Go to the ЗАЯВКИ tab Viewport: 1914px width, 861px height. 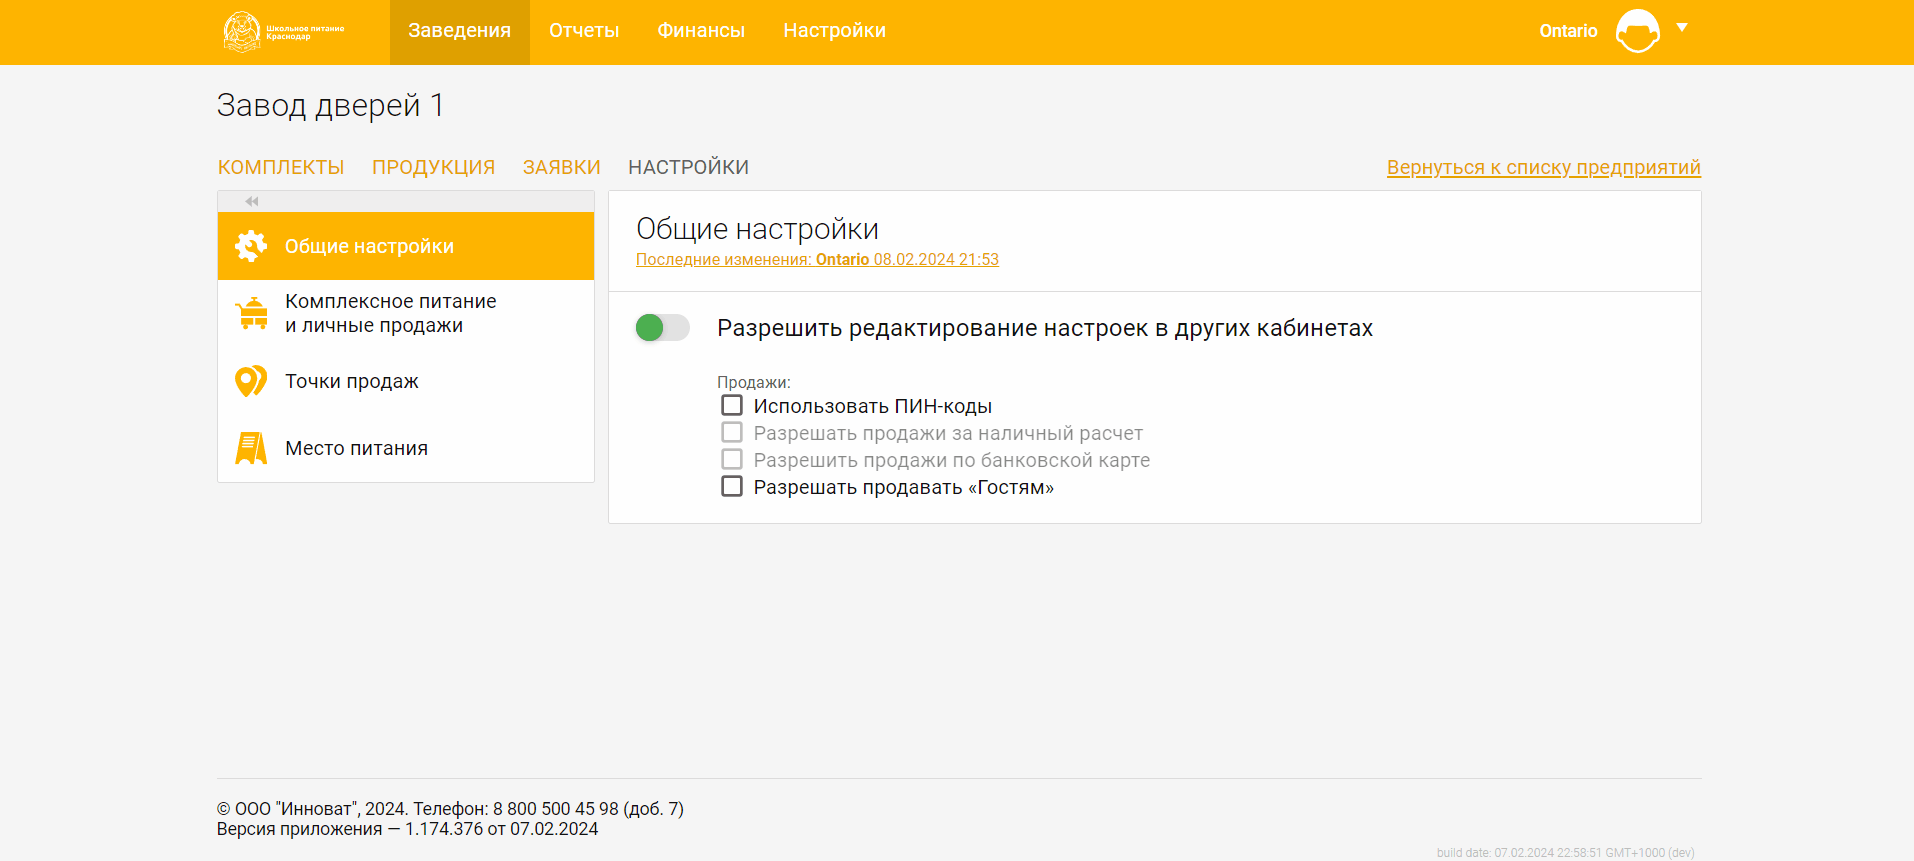pos(561,167)
